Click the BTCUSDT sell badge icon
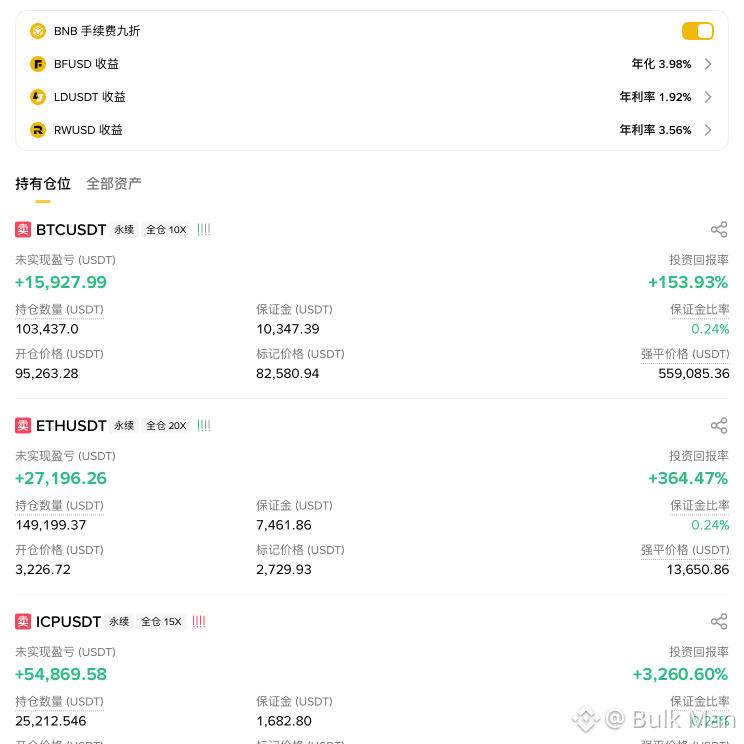Viewport: 744px width, 744px height. (23, 230)
